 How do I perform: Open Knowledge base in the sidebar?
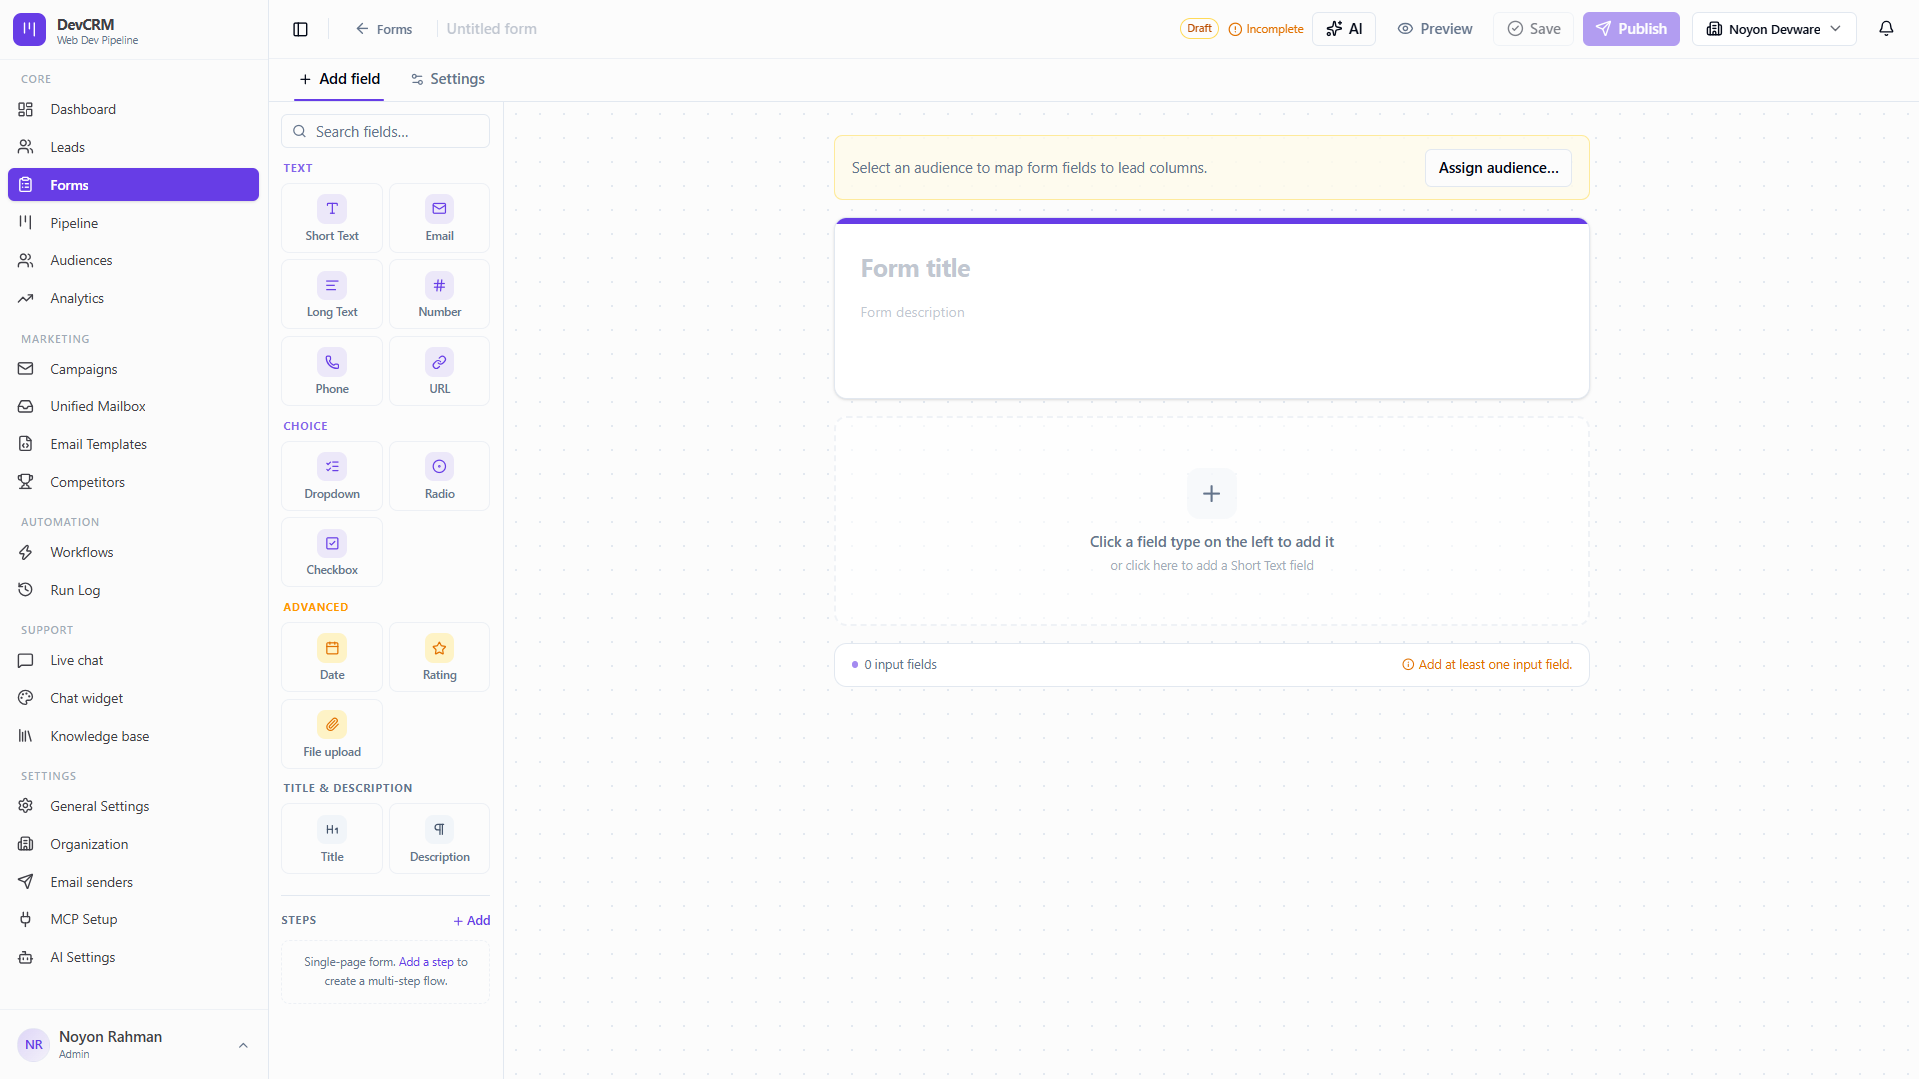coord(133,736)
